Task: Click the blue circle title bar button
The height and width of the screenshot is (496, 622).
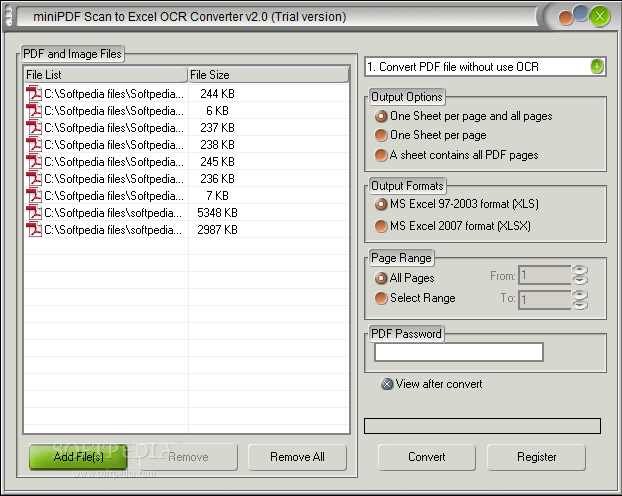Action: (x=581, y=13)
